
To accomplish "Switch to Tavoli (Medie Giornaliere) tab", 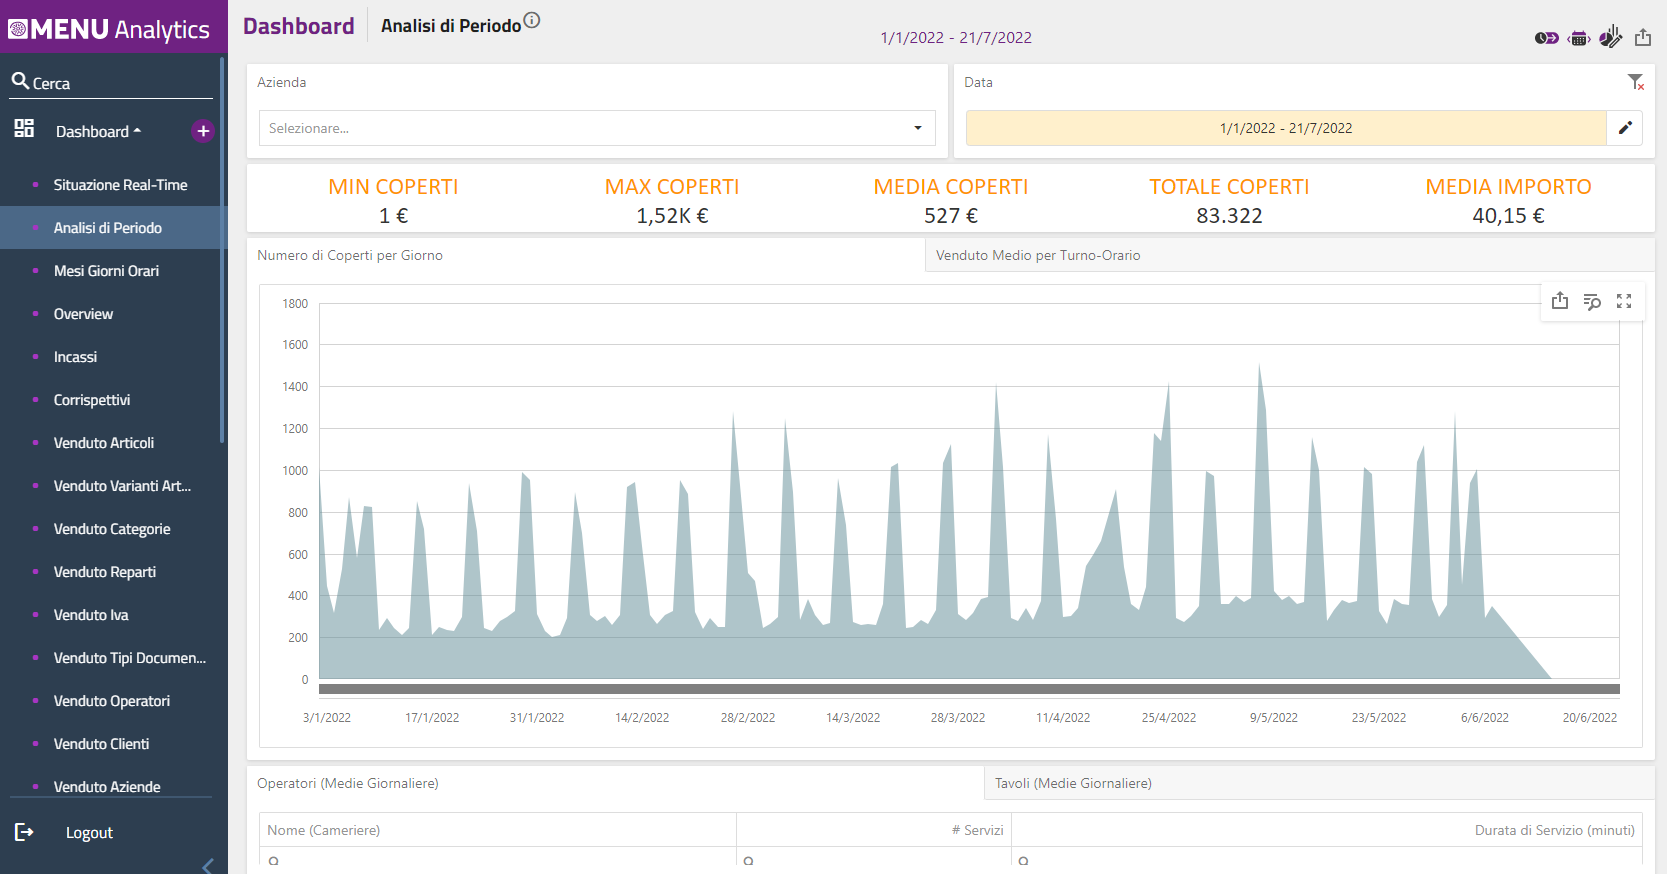I will 1073,783.
